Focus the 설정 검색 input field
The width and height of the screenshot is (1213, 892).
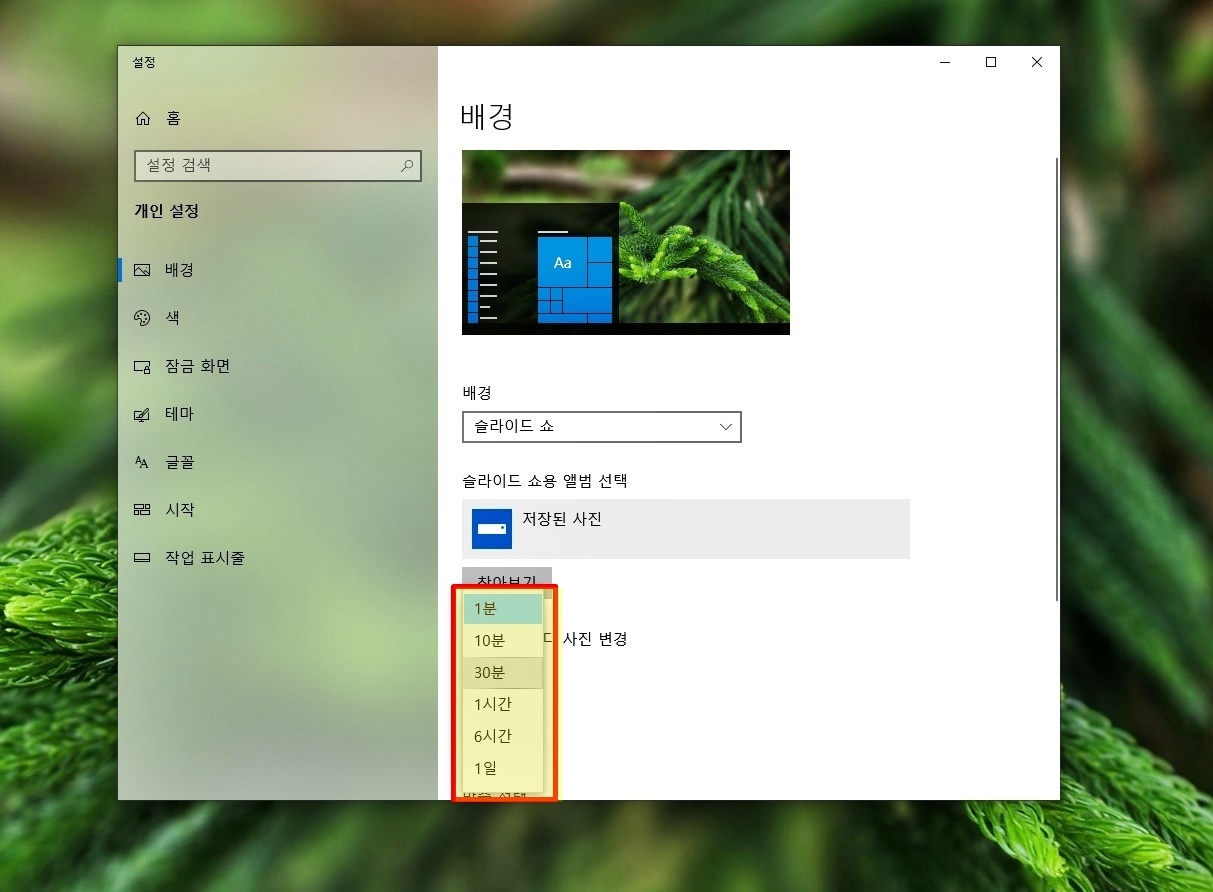[x=278, y=166]
